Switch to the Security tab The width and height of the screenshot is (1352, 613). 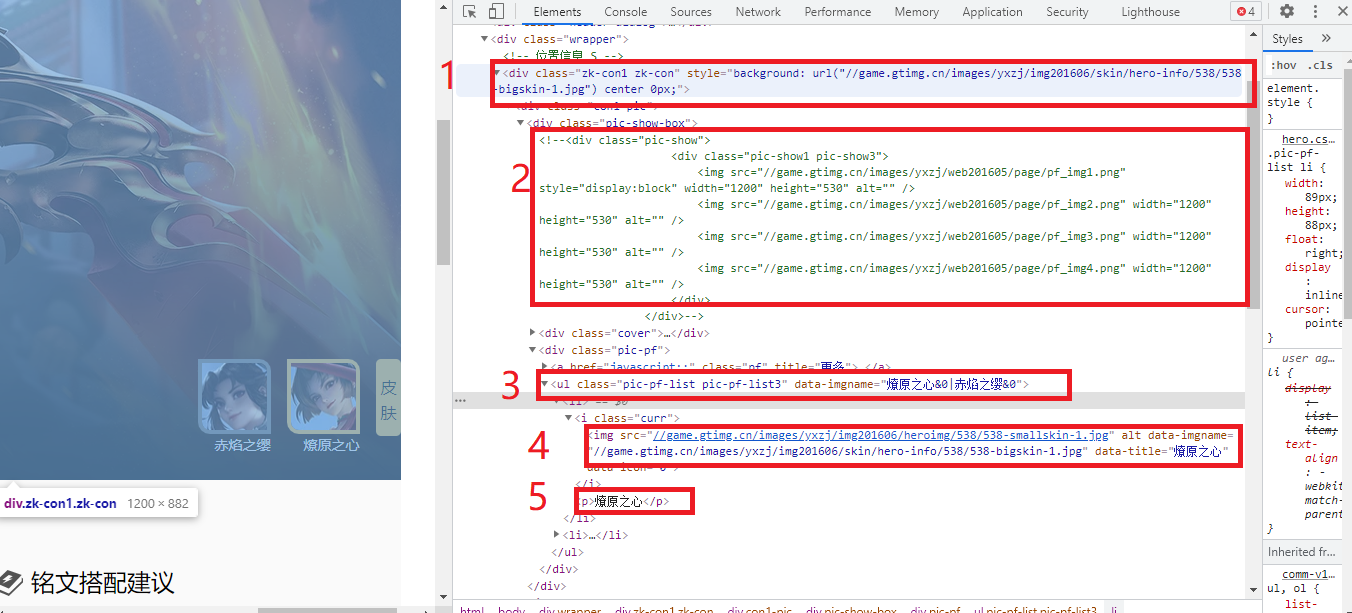1067,12
